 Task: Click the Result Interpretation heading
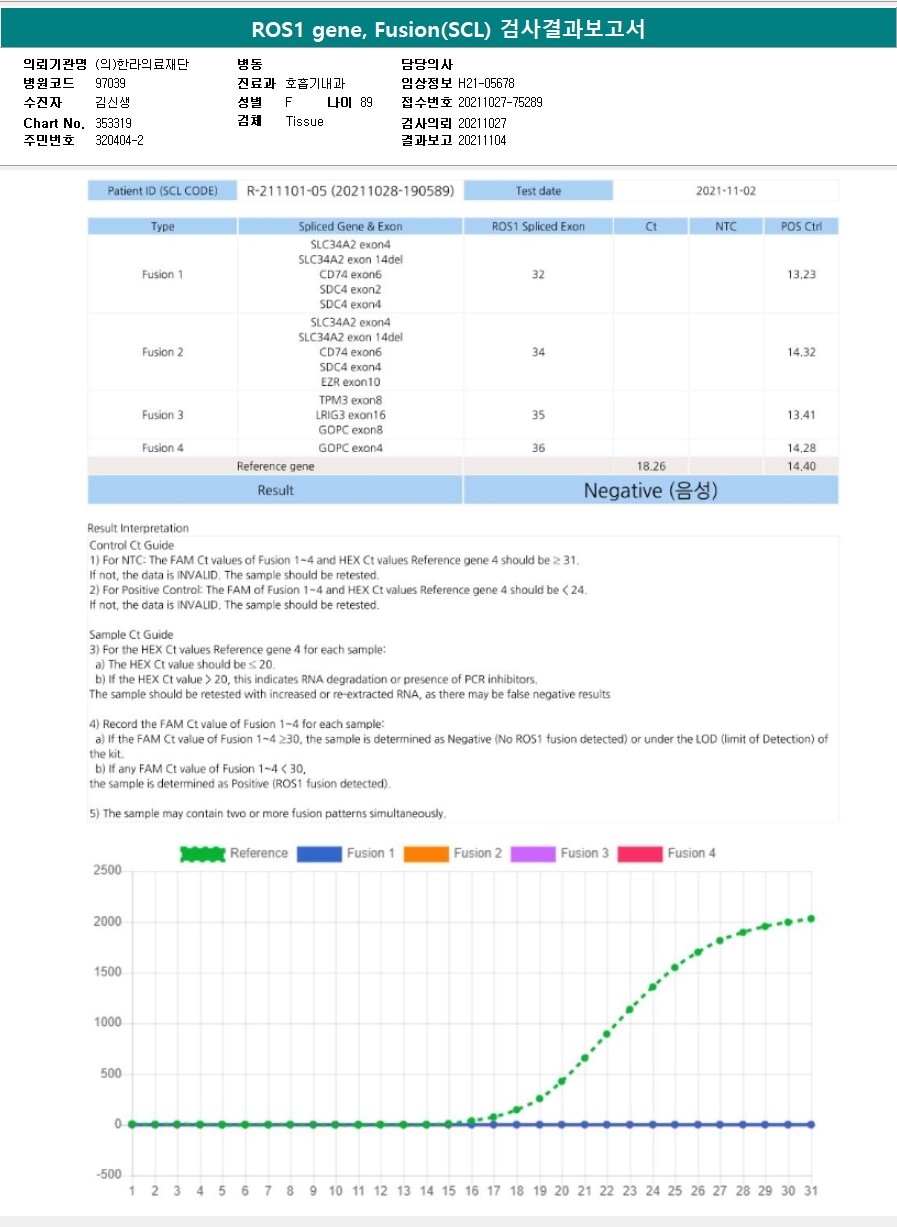point(138,528)
